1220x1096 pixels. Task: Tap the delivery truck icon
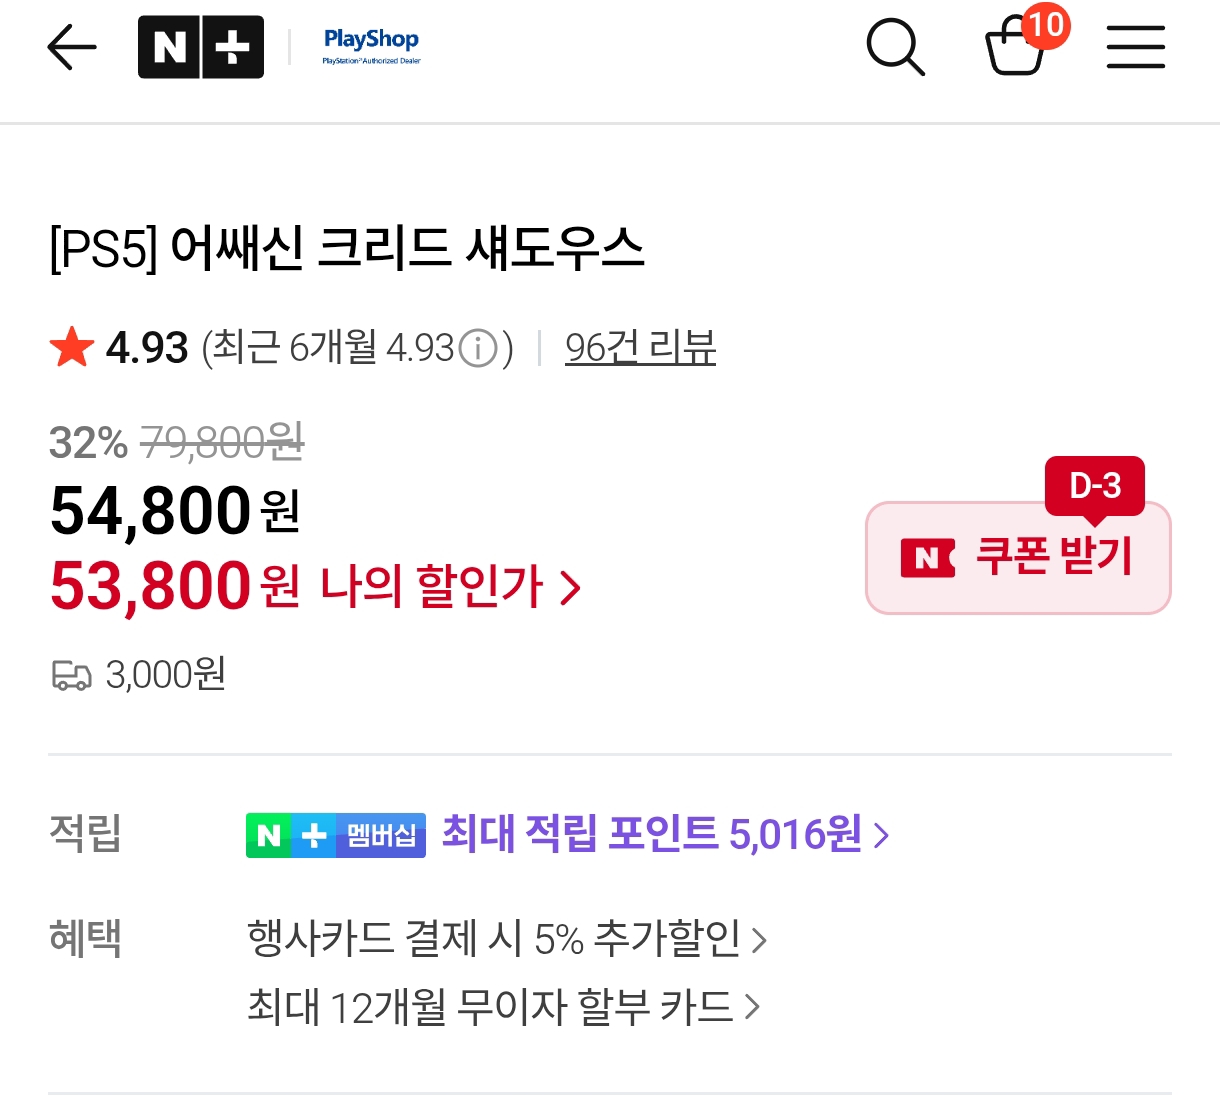71,676
